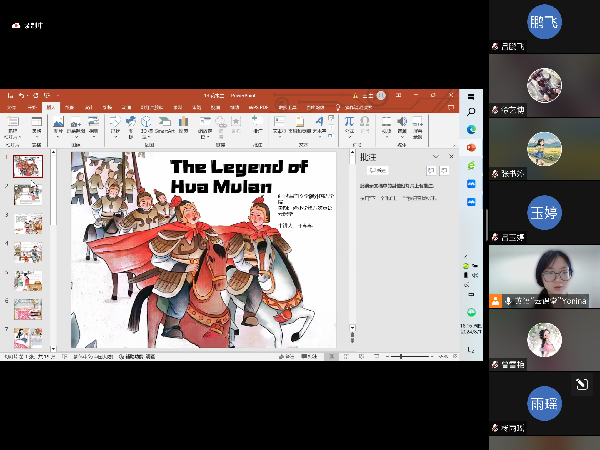Insert an equation (pi icon)
Screen dimensions: 600x450
click(349, 126)
